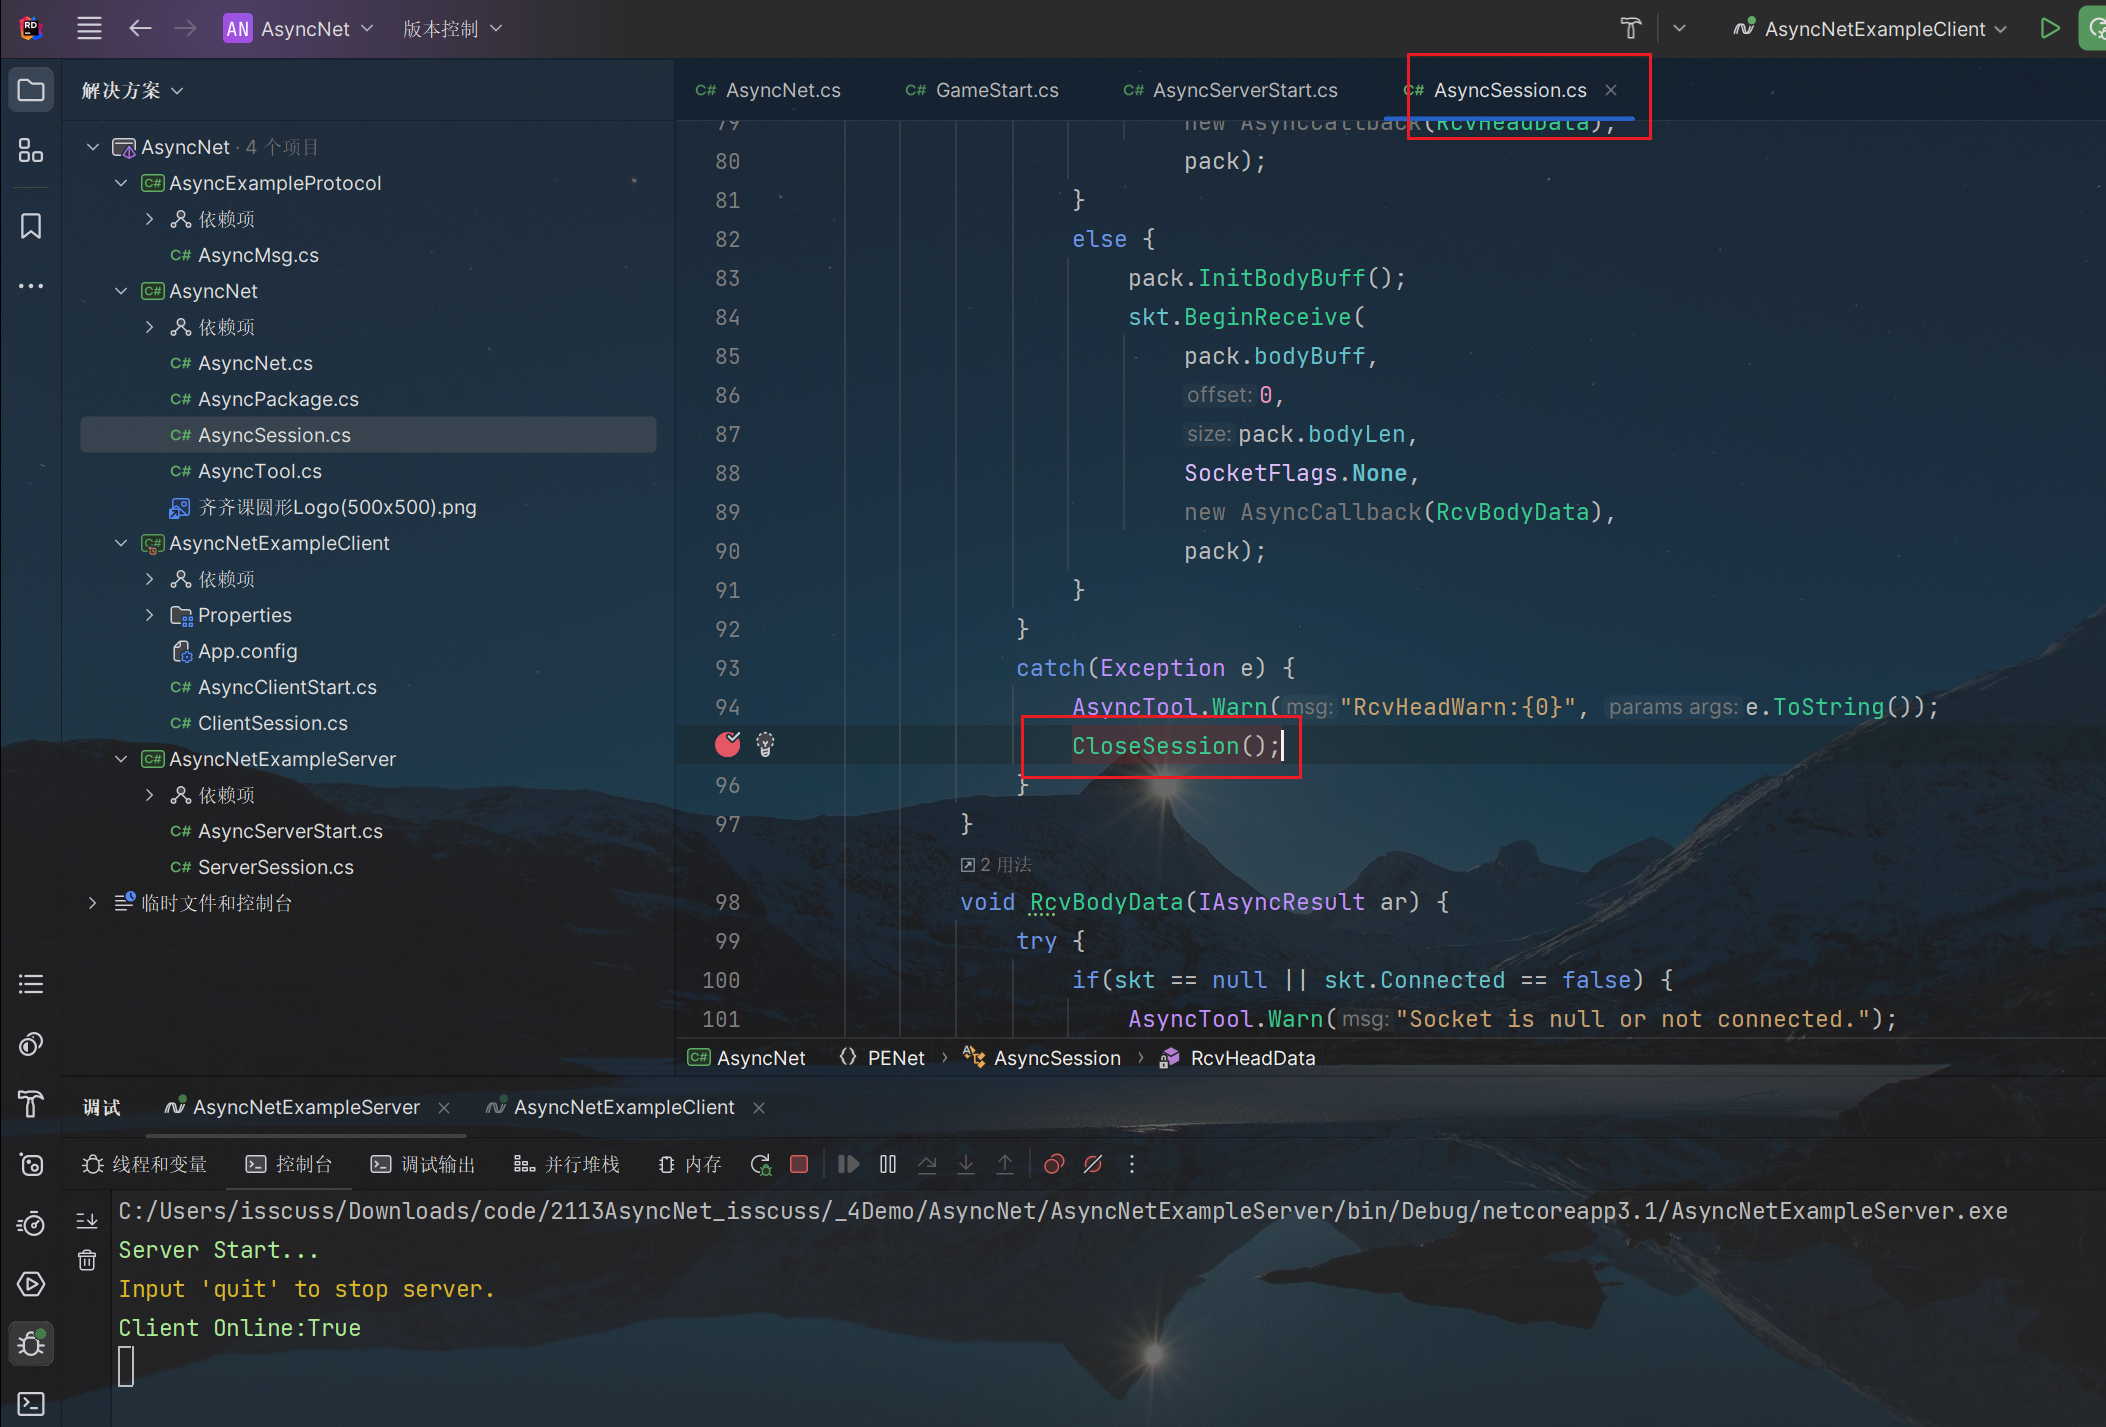Viewport: 2106px width, 1427px height.
Task: Open build options dropdown arrow
Action: [x=1679, y=29]
